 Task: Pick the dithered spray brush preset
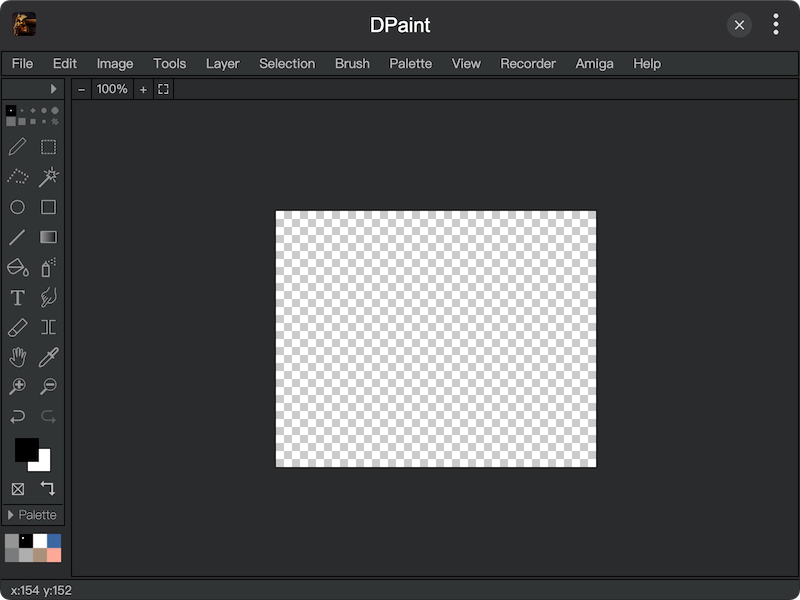point(55,121)
